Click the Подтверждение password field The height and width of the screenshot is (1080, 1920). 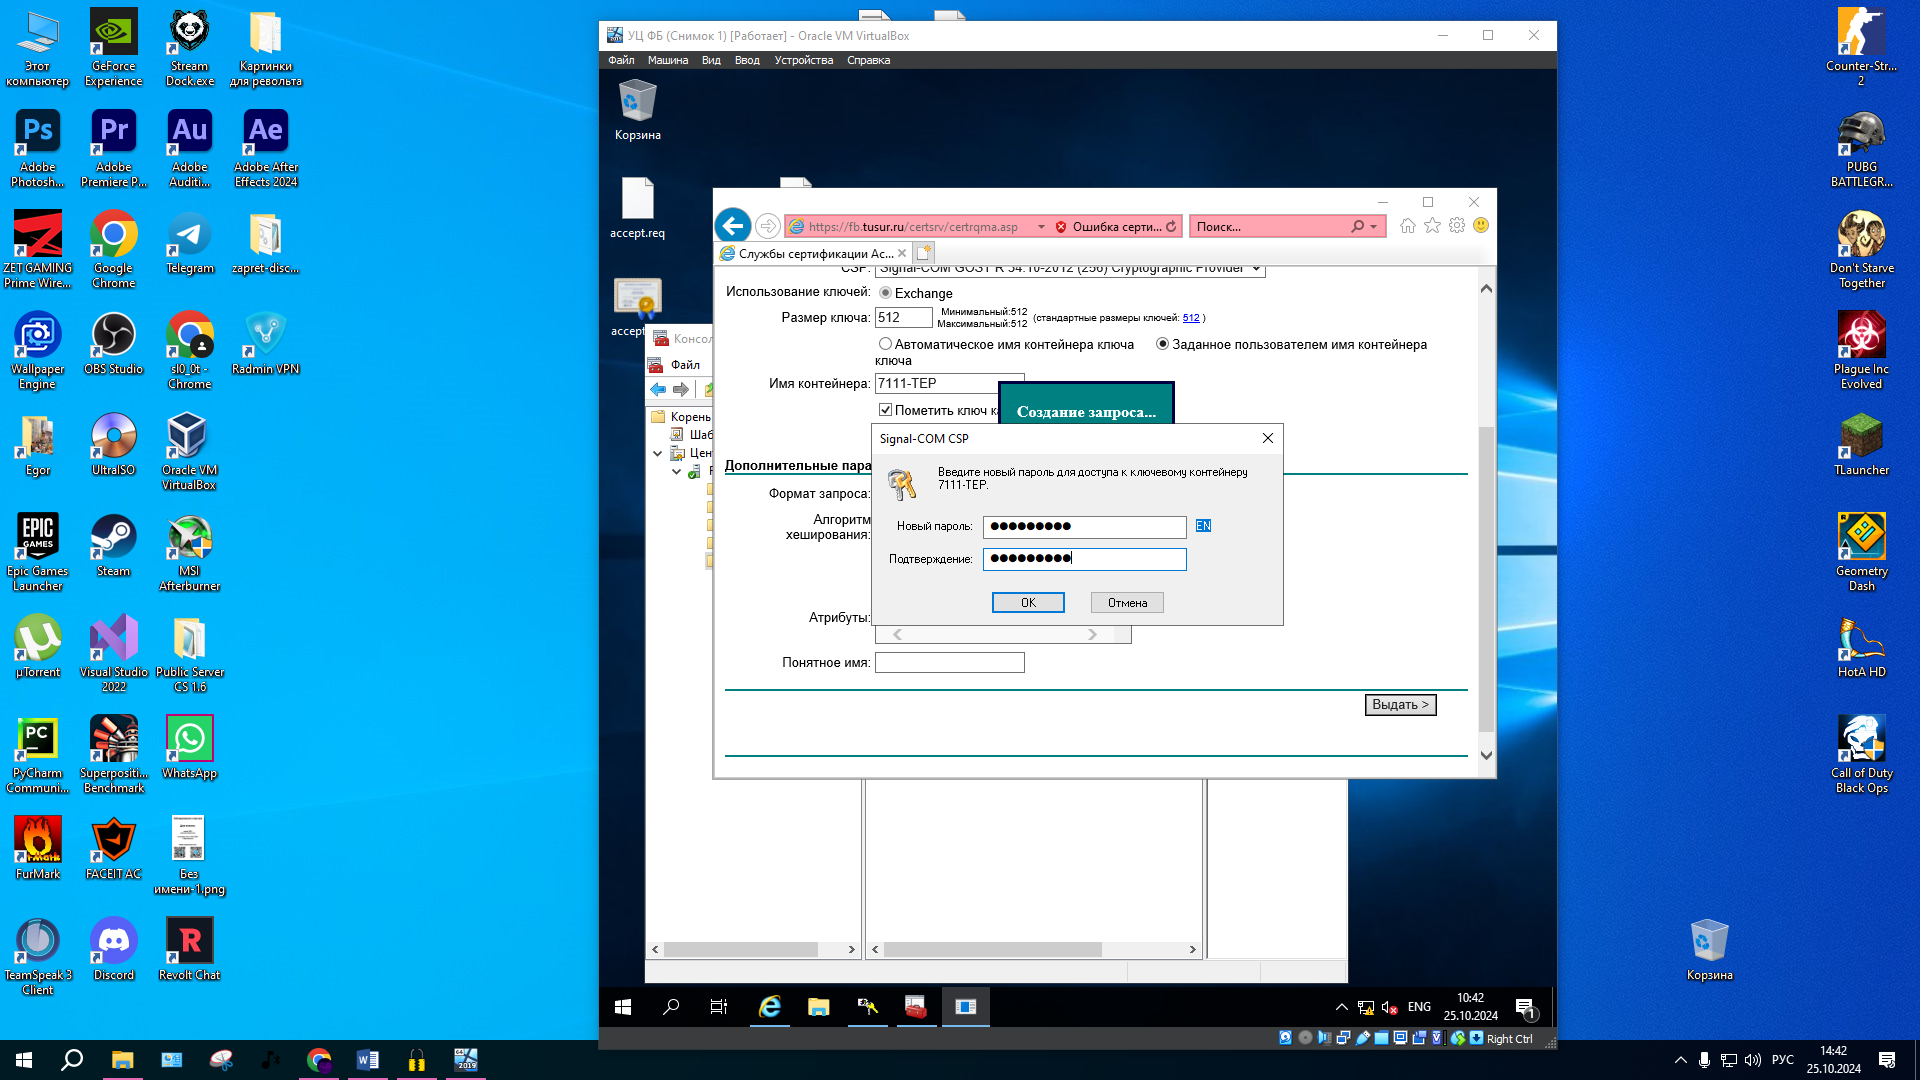(1084, 559)
